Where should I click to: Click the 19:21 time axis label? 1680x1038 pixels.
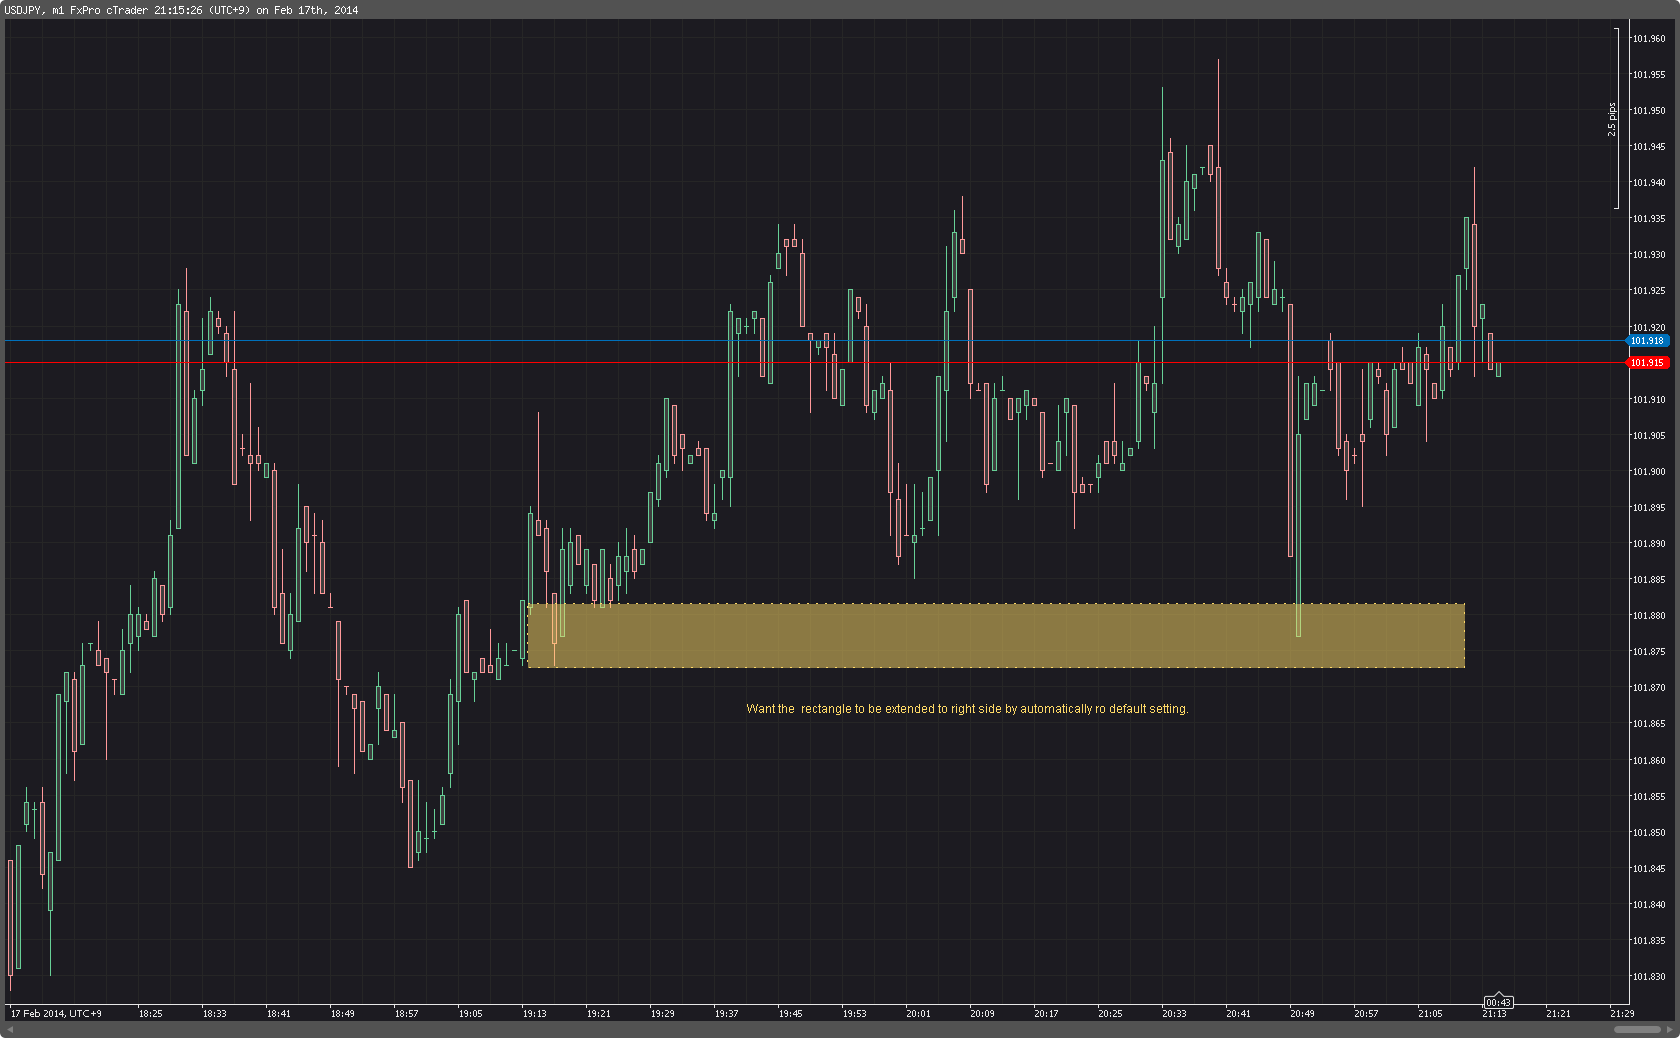pos(598,1014)
